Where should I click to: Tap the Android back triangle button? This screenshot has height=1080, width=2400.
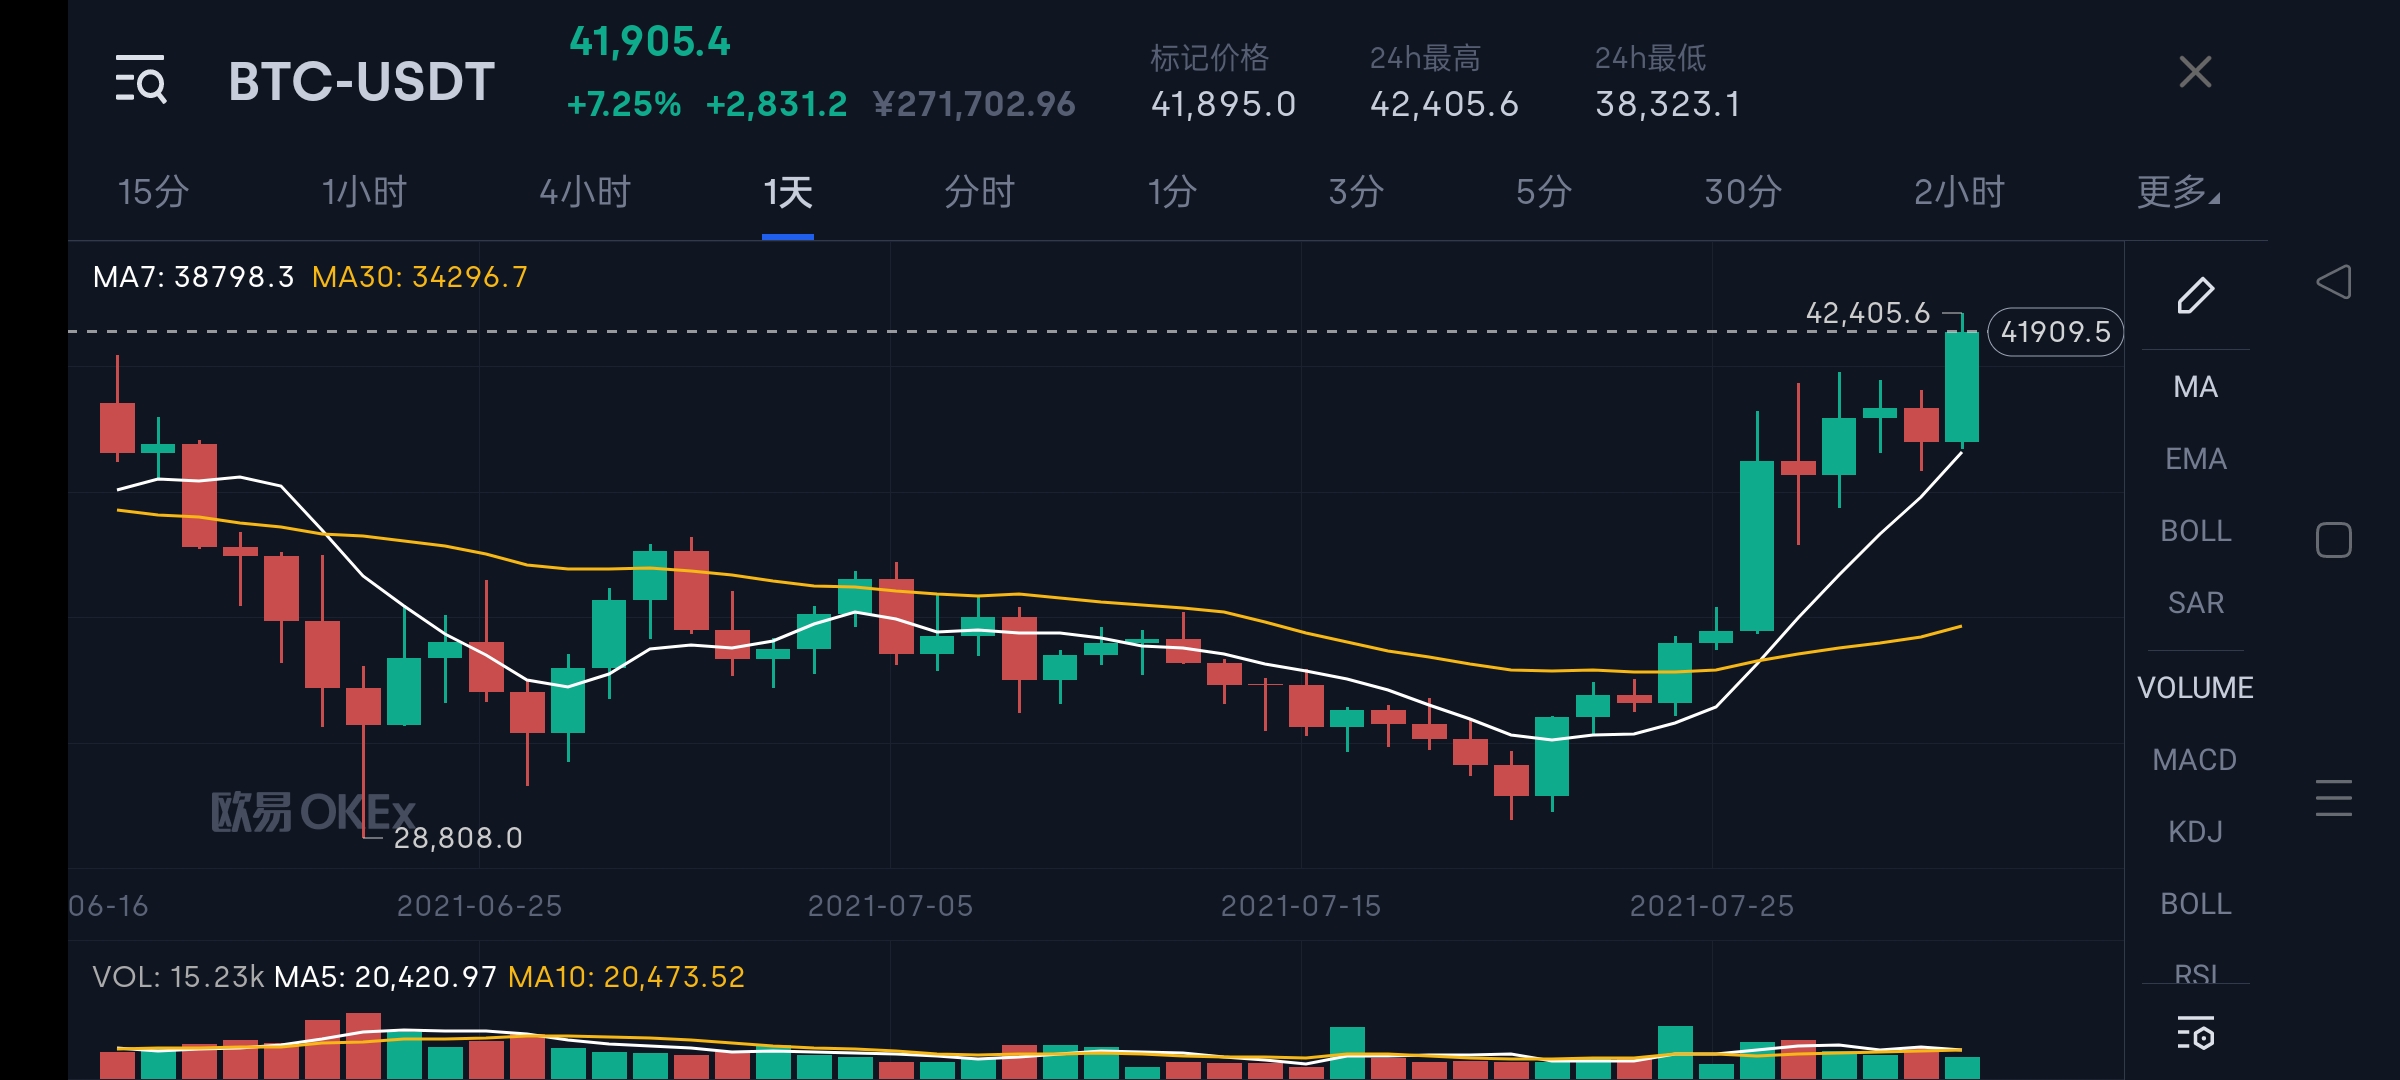point(2333,282)
